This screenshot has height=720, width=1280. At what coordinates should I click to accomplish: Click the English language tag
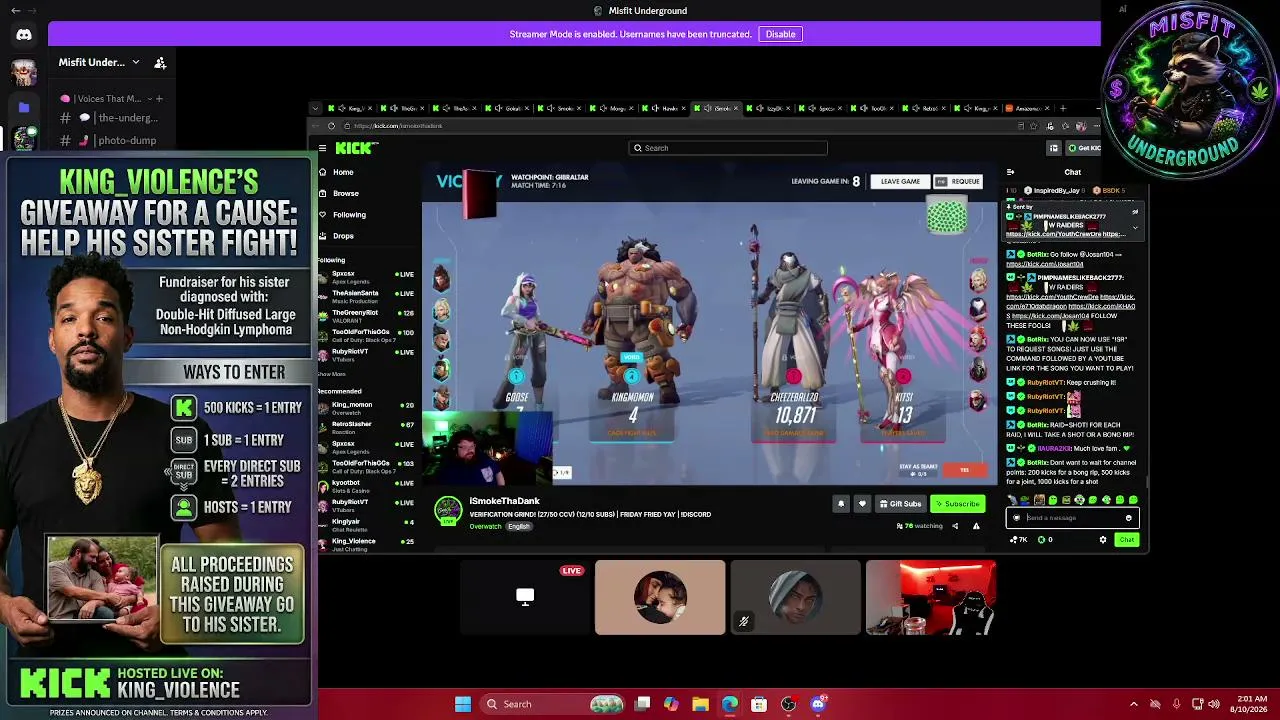click(518, 527)
